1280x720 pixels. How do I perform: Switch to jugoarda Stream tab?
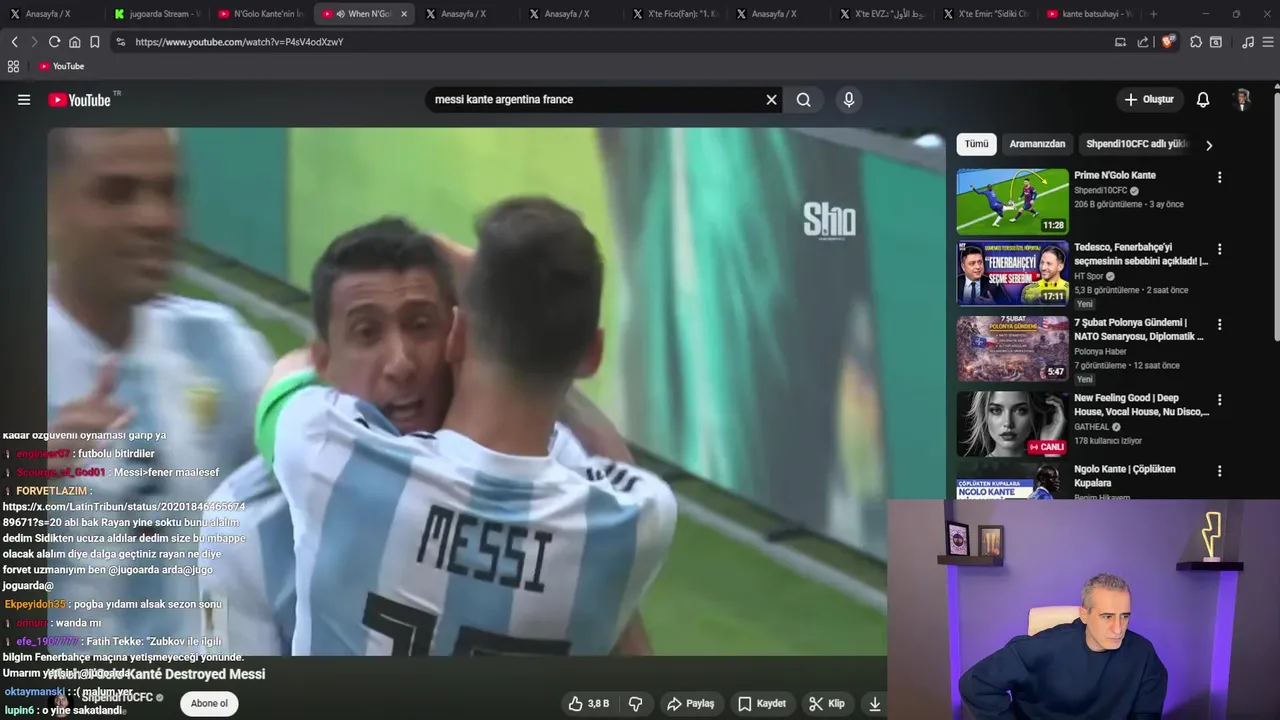tap(157, 14)
